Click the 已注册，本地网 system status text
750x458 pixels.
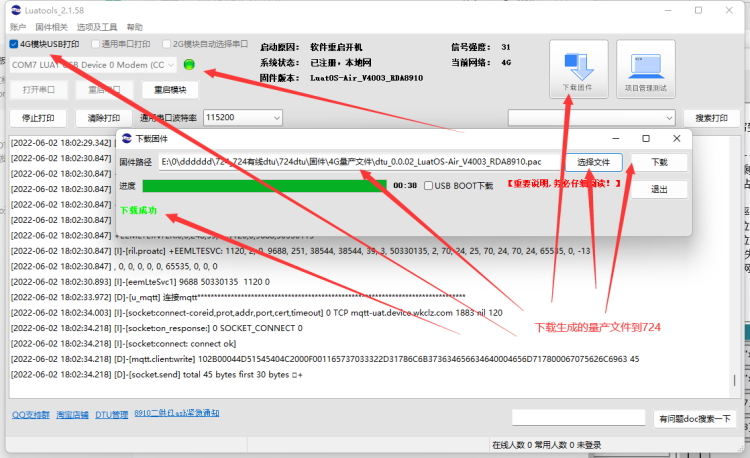click(341, 63)
